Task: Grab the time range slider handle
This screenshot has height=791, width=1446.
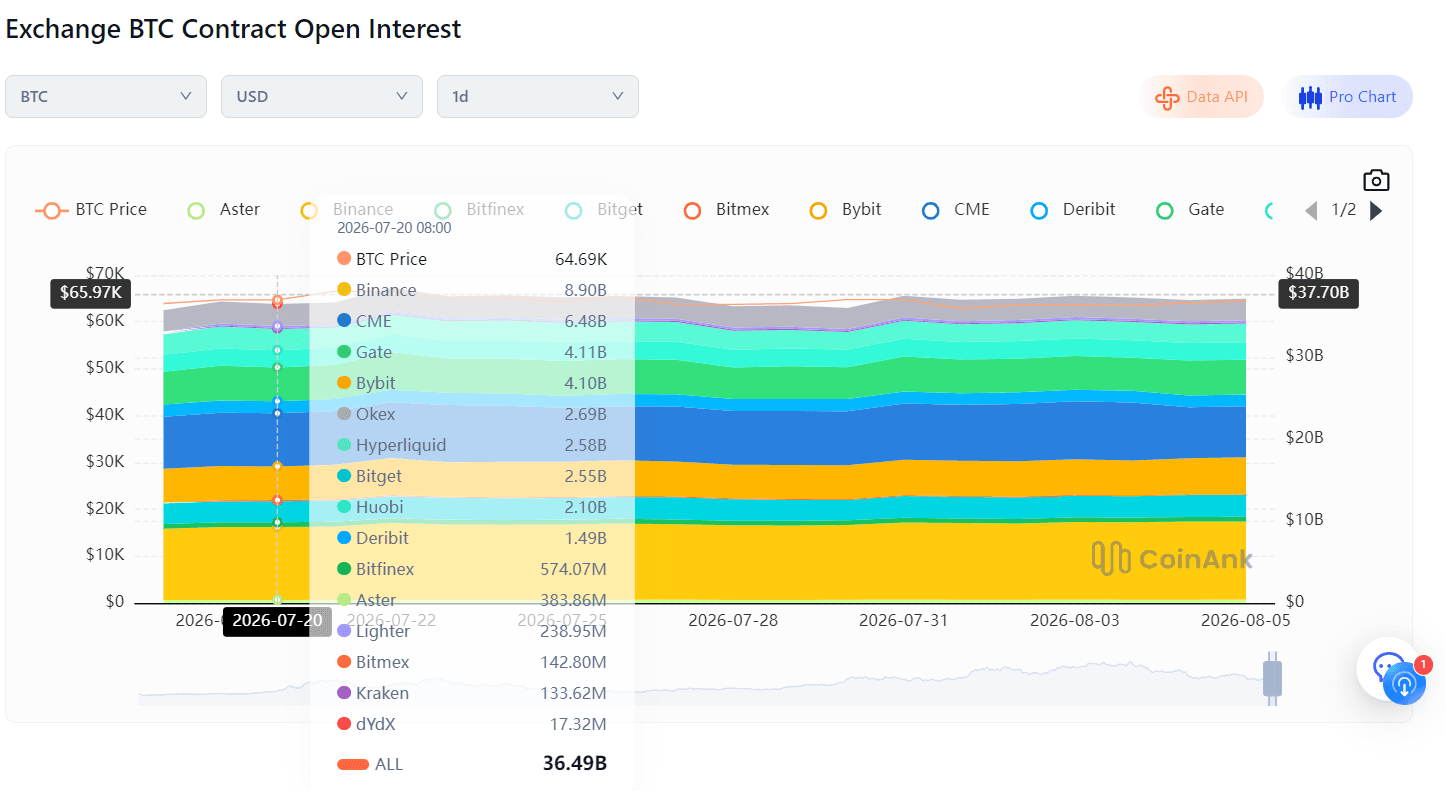Action: pyautogui.click(x=1272, y=678)
